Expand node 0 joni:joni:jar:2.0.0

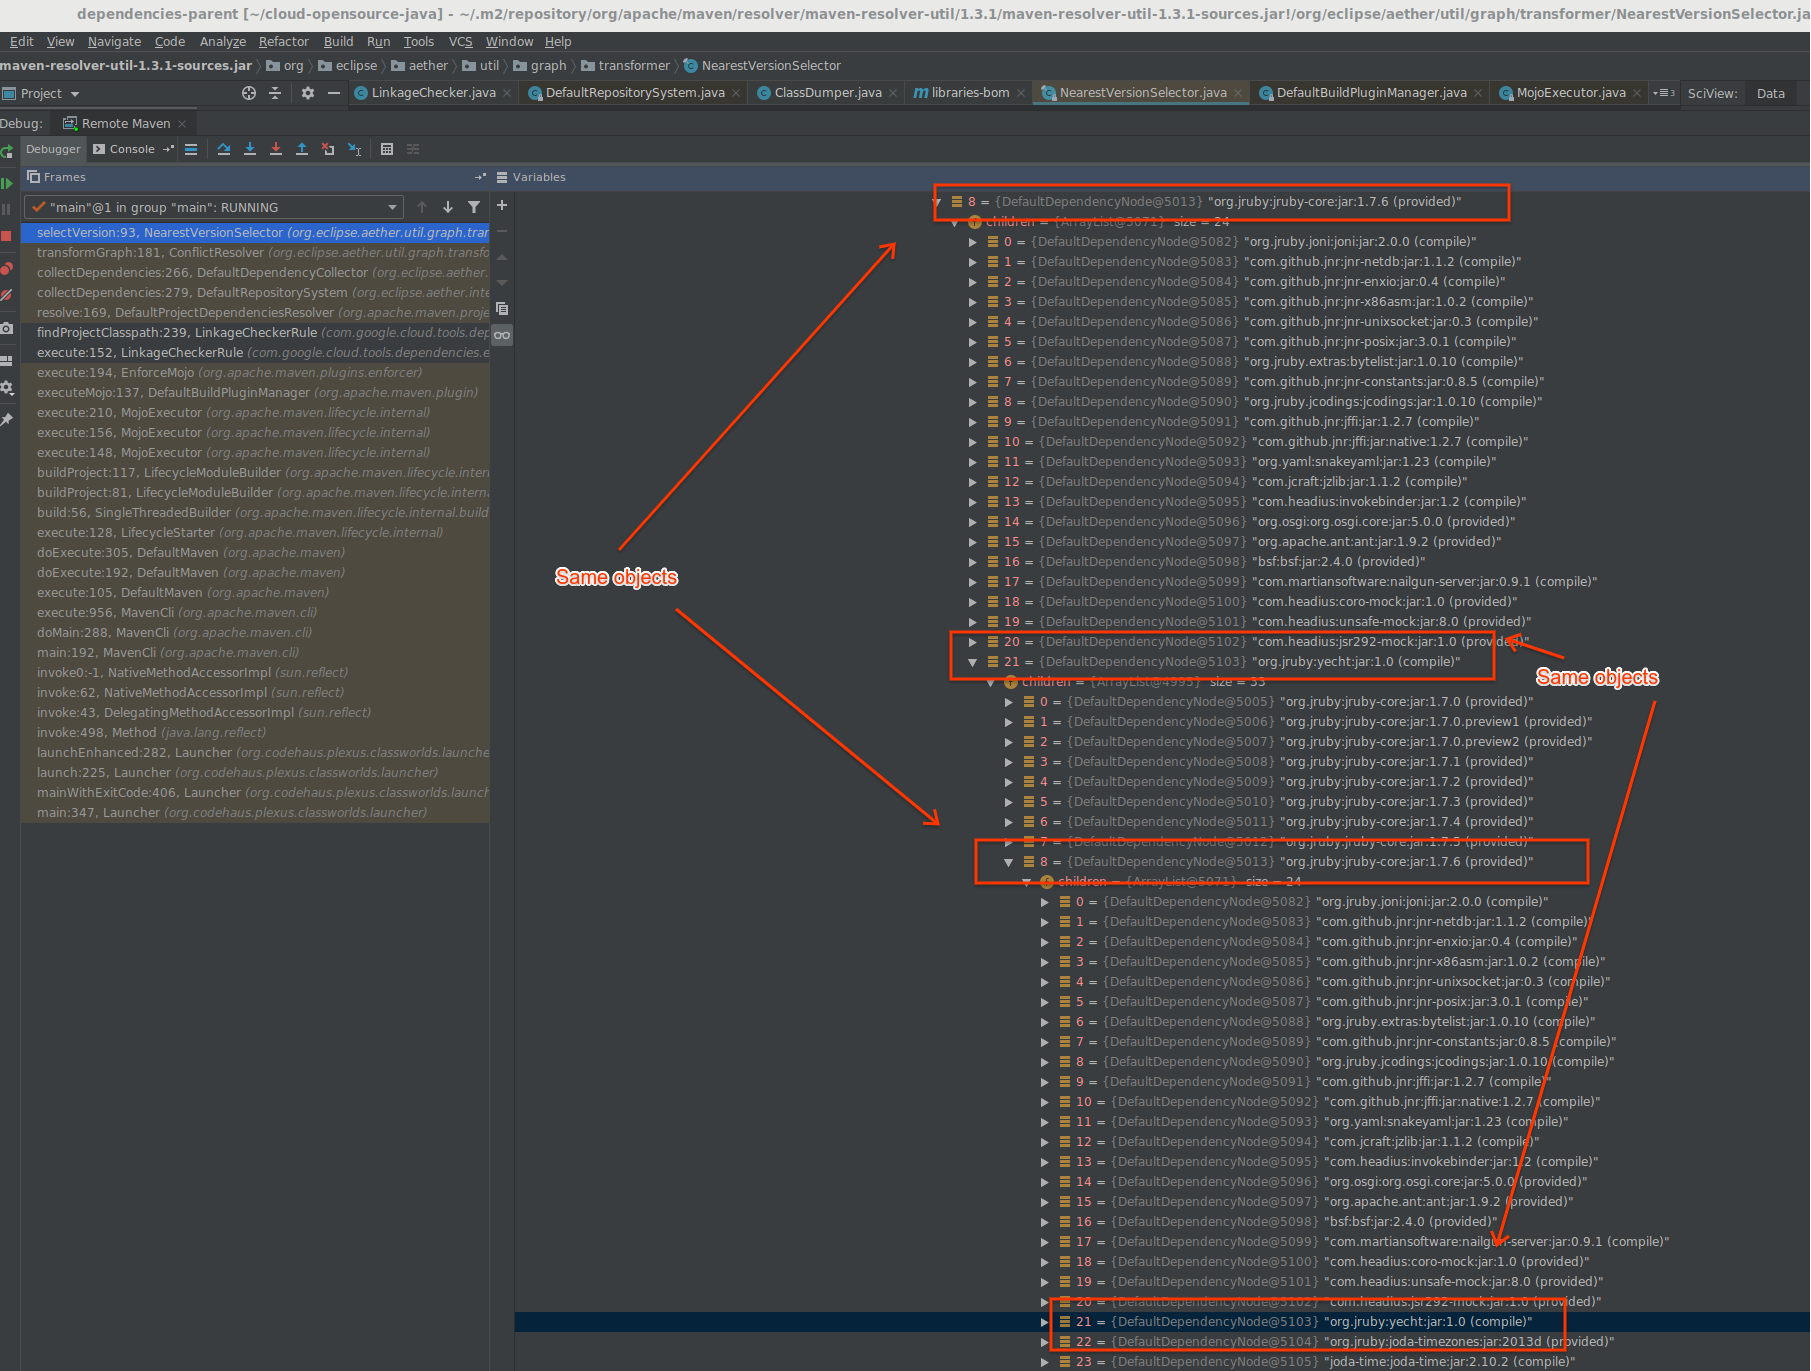coord(970,241)
